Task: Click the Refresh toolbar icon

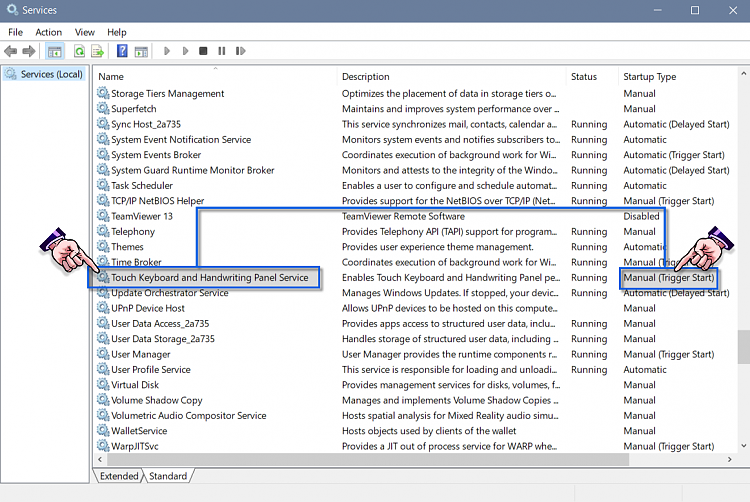Action: (x=79, y=51)
